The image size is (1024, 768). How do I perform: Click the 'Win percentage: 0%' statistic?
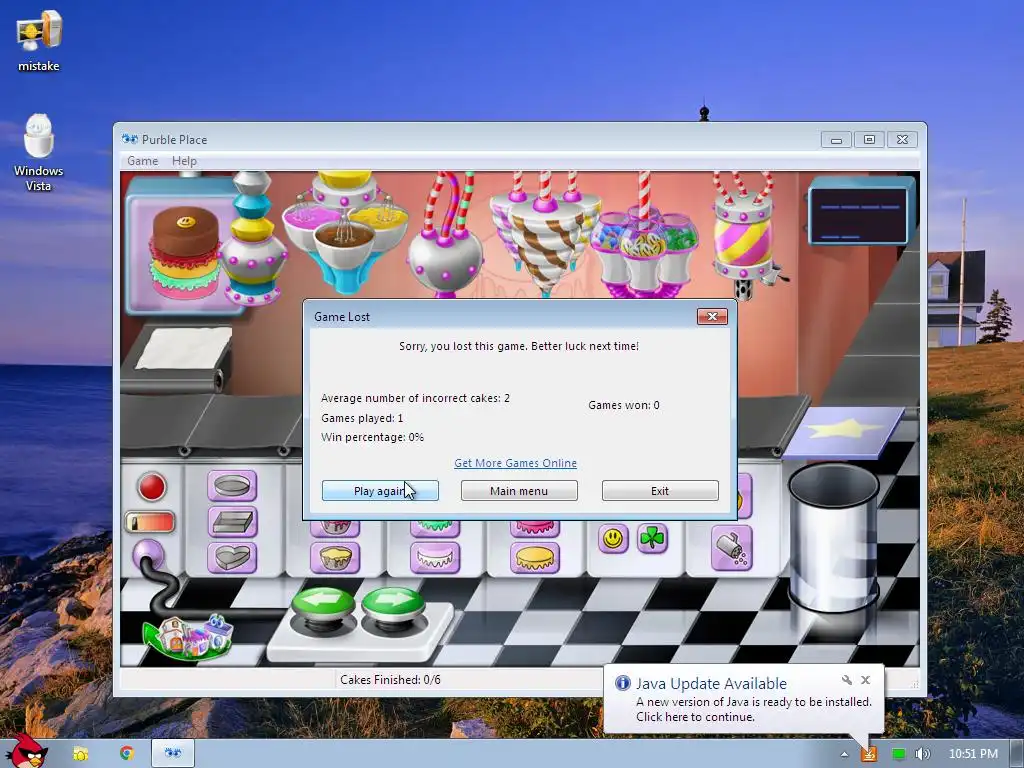[372, 438]
